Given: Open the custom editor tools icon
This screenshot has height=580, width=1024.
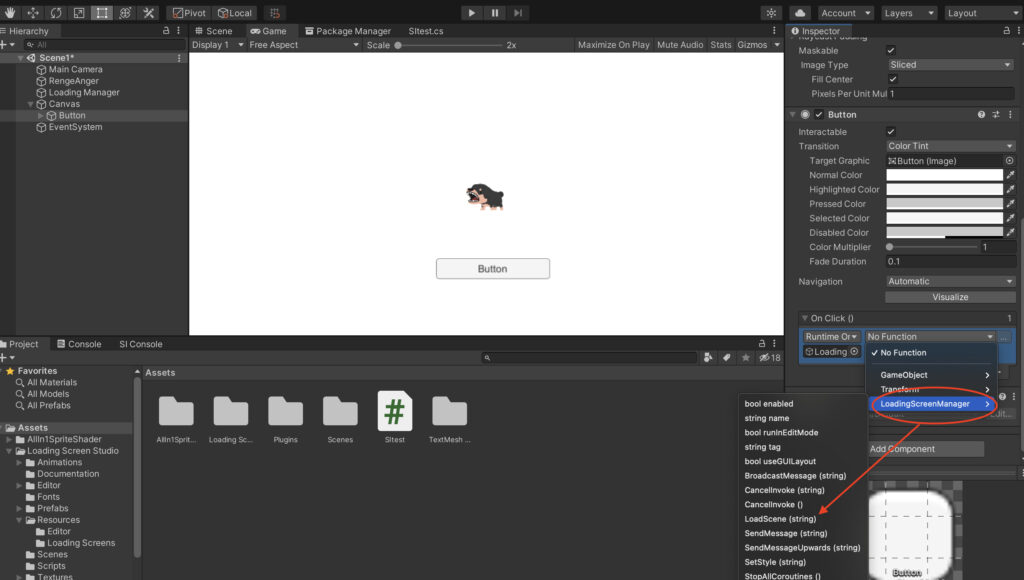Looking at the screenshot, I should coord(148,12).
